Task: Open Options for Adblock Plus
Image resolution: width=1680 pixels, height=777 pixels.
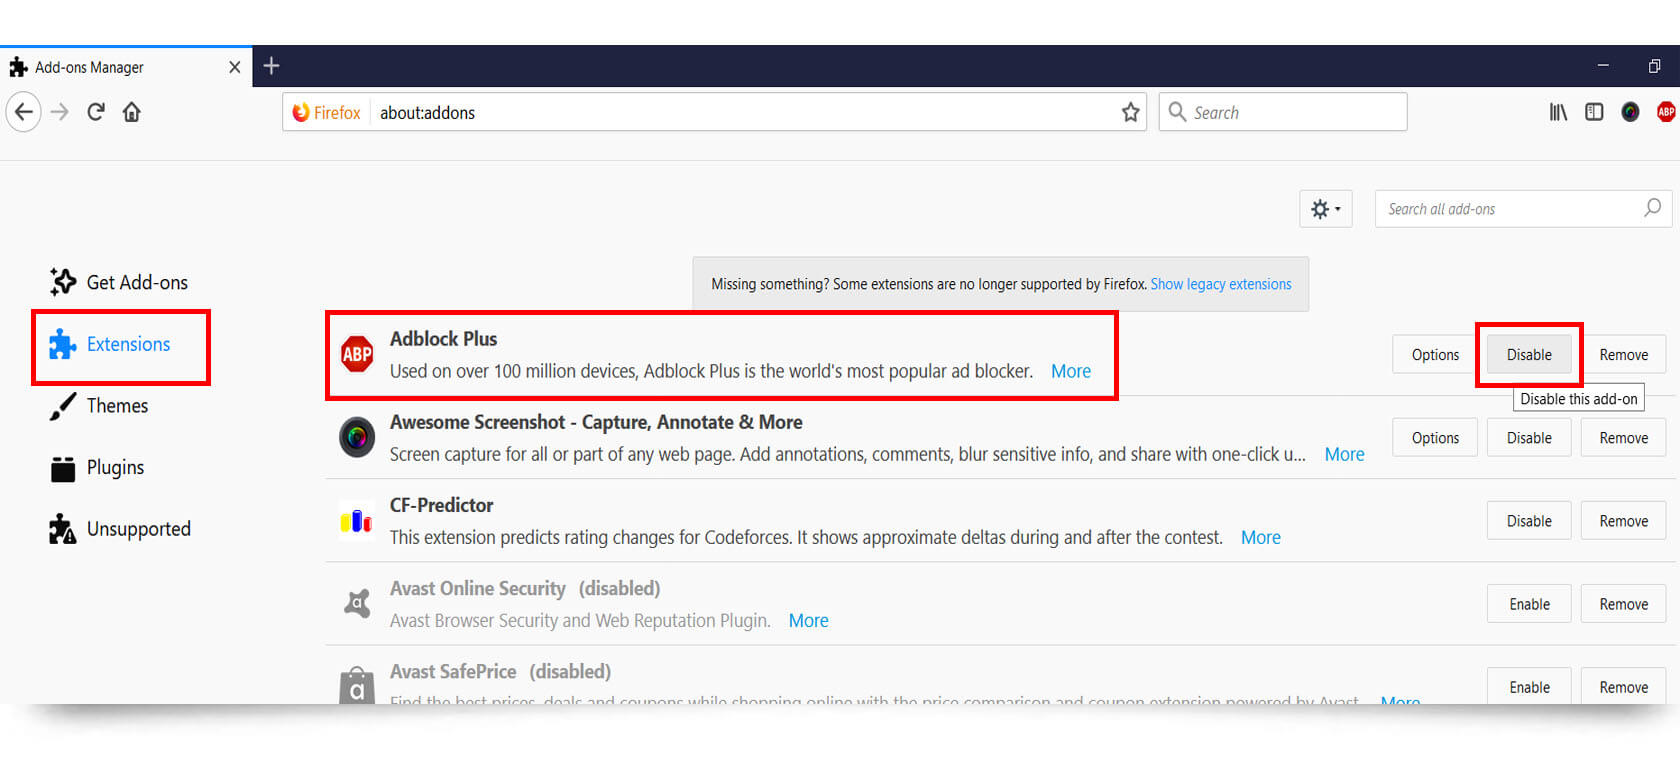Action: tap(1435, 355)
